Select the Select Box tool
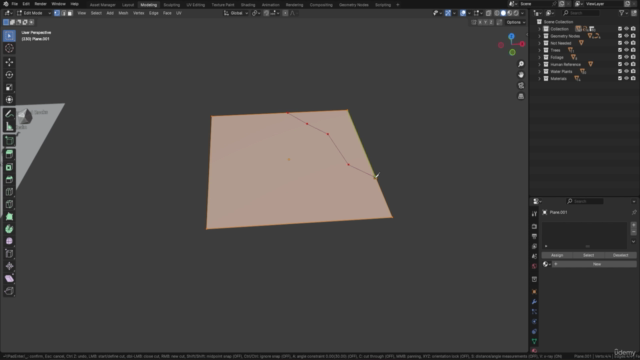Viewport: 640px width, 360px height. pos(9,36)
